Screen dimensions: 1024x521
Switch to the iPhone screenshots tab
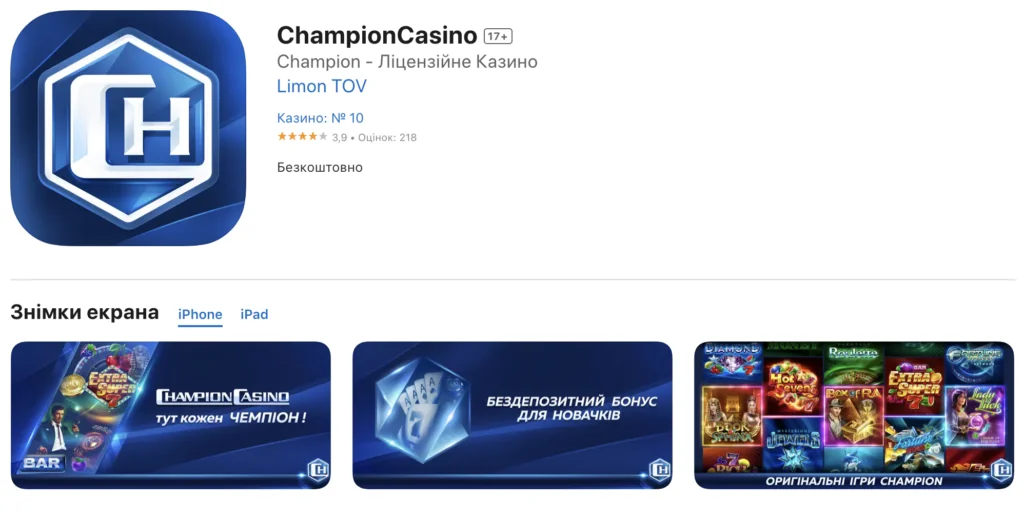pyautogui.click(x=200, y=314)
